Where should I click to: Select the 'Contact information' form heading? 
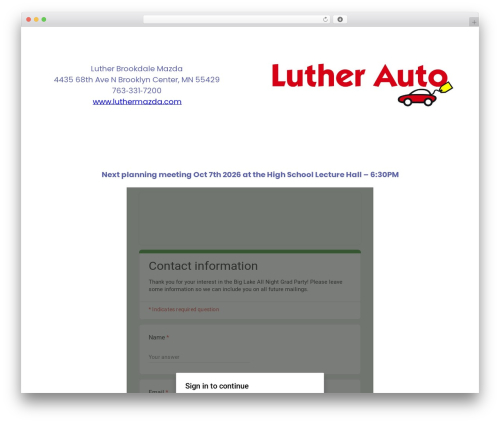[203, 266]
